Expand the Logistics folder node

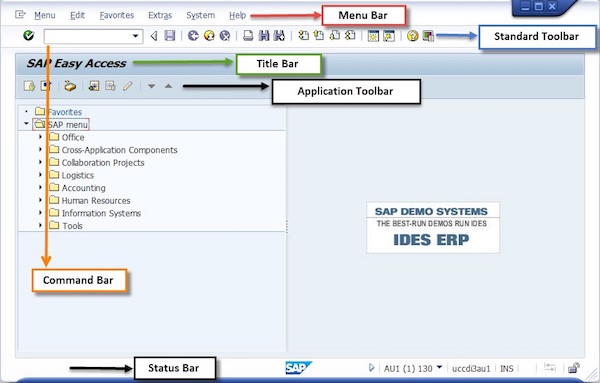[41, 174]
